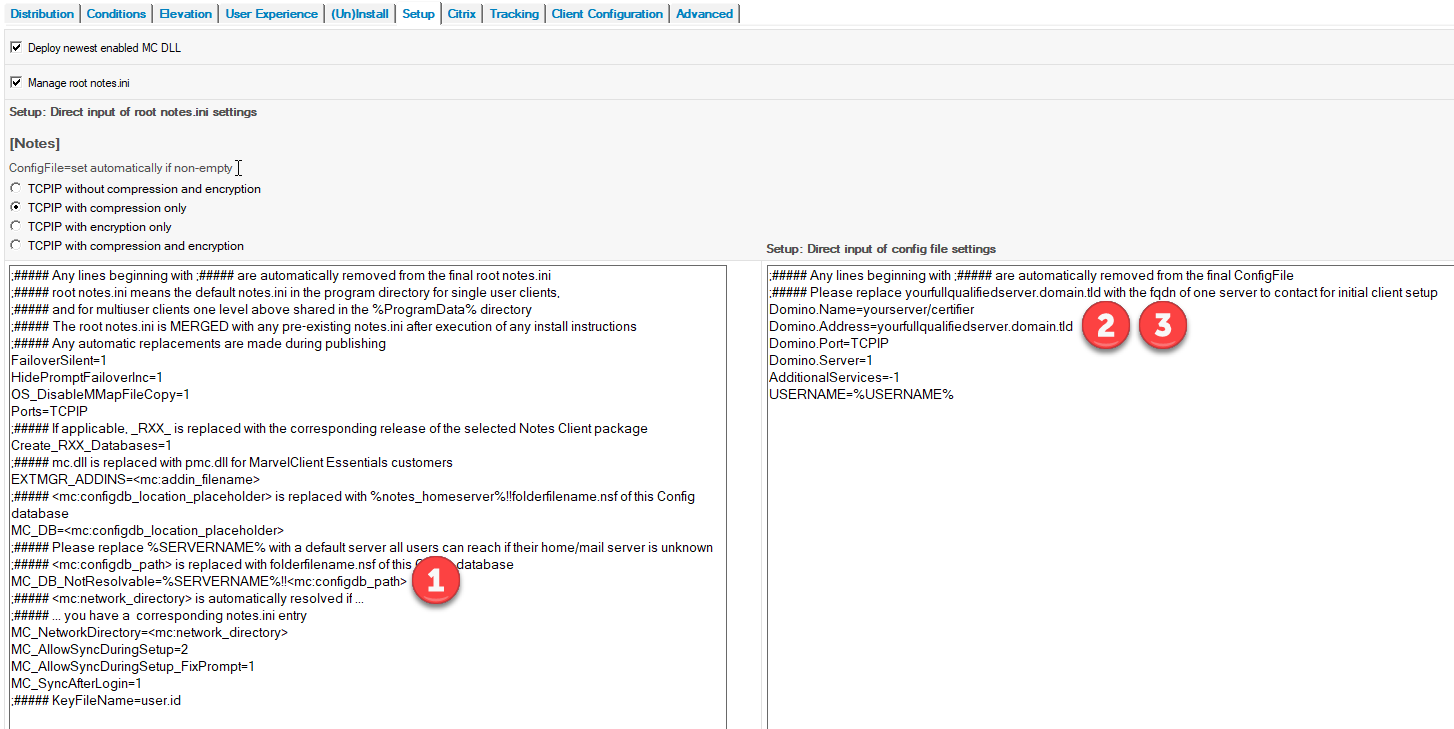Image resolution: width=1454 pixels, height=729 pixels.
Task: Click the MC_SyncAfterLogin=1 line in notes.ini box
Action: tap(76, 683)
